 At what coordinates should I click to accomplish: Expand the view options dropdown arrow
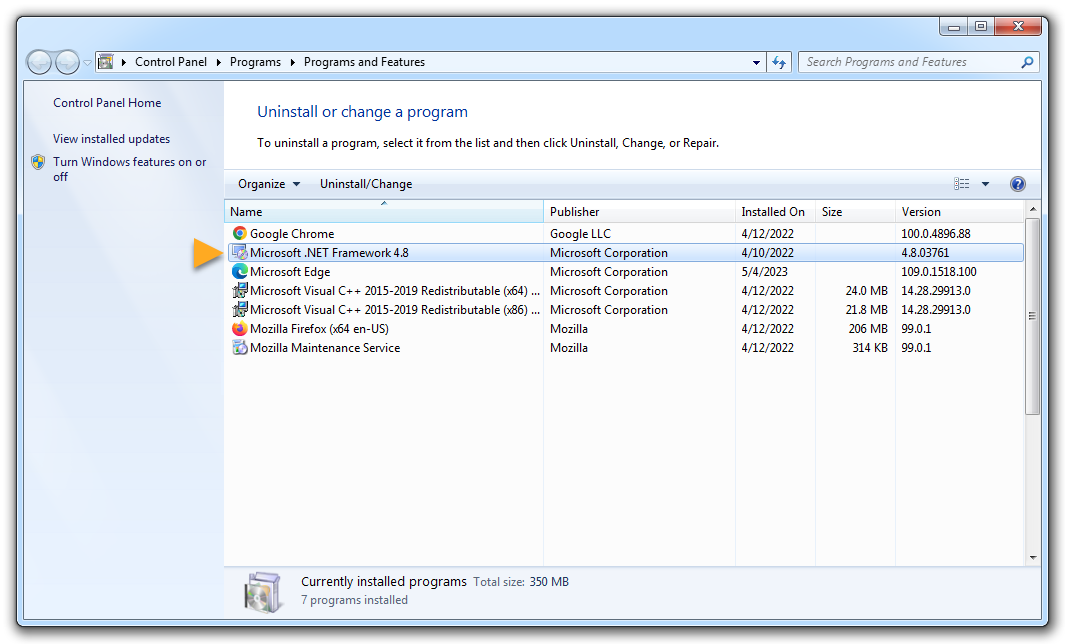tap(985, 184)
